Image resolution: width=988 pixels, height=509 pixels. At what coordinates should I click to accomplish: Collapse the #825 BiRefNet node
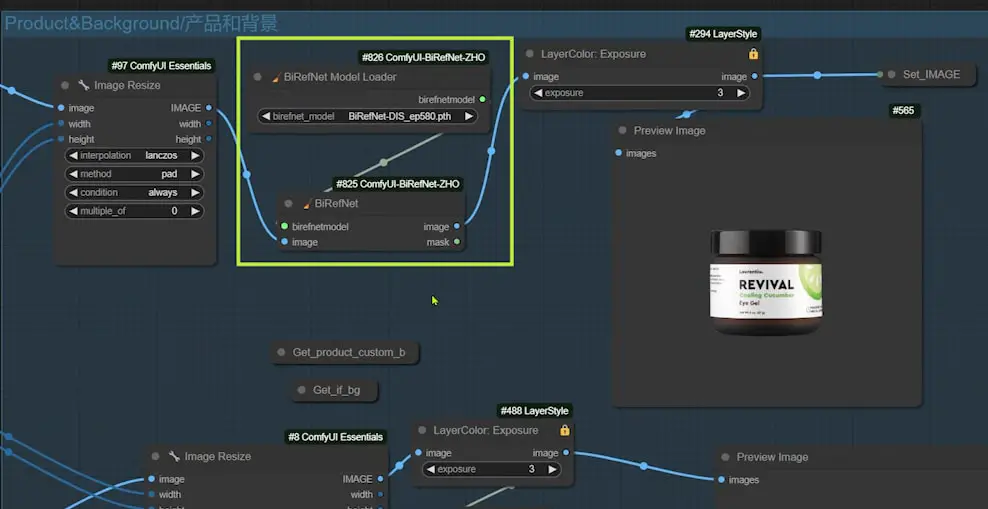[x=288, y=203]
